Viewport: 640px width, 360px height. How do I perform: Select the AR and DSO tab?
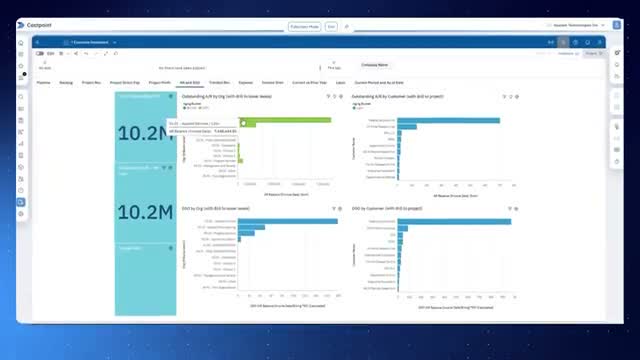190,82
